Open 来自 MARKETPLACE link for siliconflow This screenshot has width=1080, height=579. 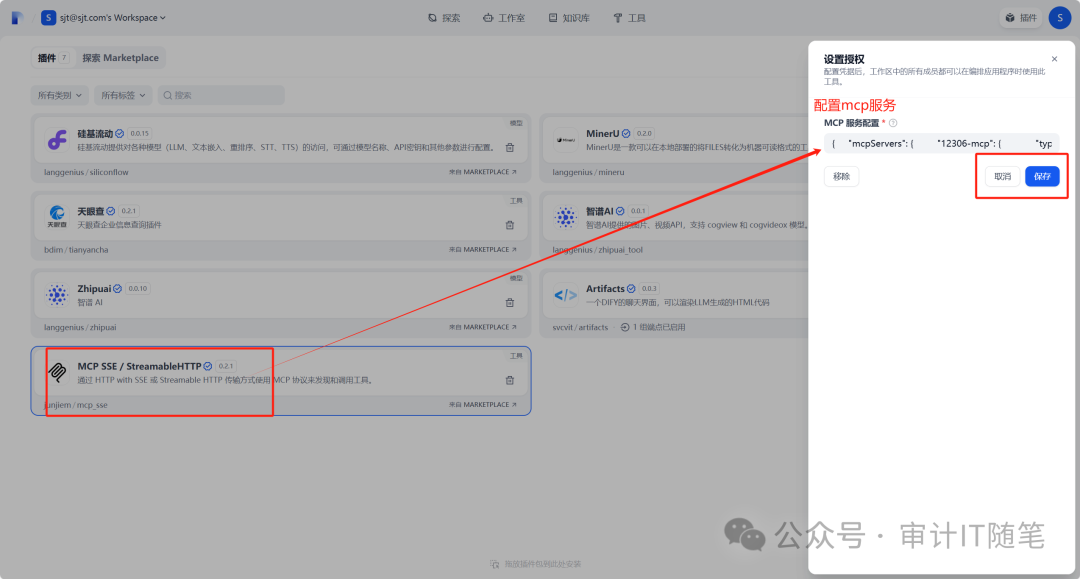pos(482,172)
